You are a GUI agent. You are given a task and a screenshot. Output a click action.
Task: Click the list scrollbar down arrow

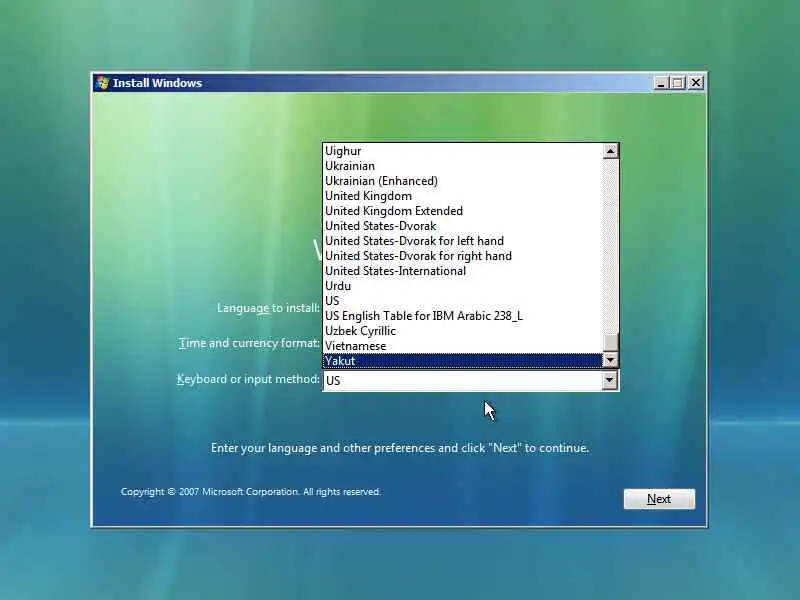point(611,360)
